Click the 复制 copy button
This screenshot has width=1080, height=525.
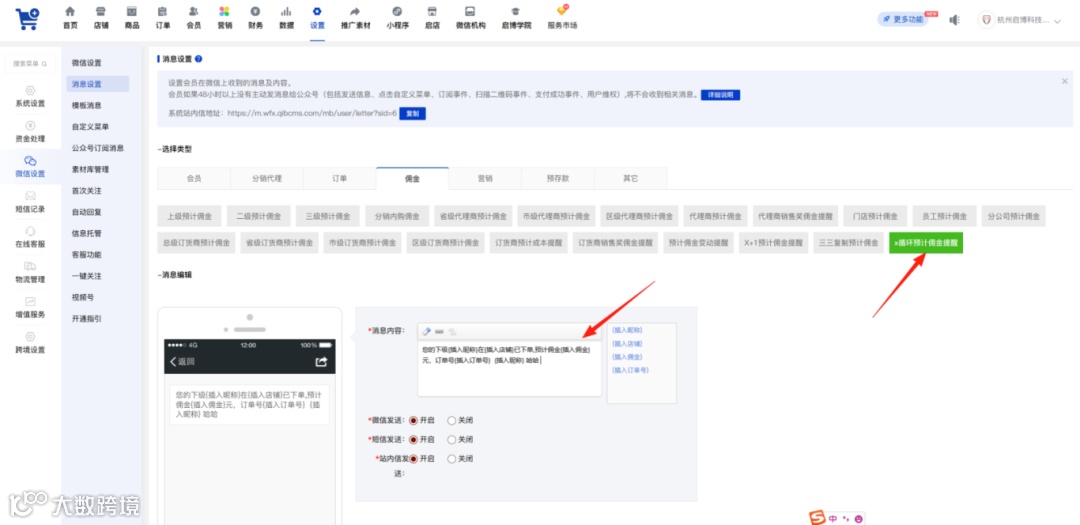(412, 114)
